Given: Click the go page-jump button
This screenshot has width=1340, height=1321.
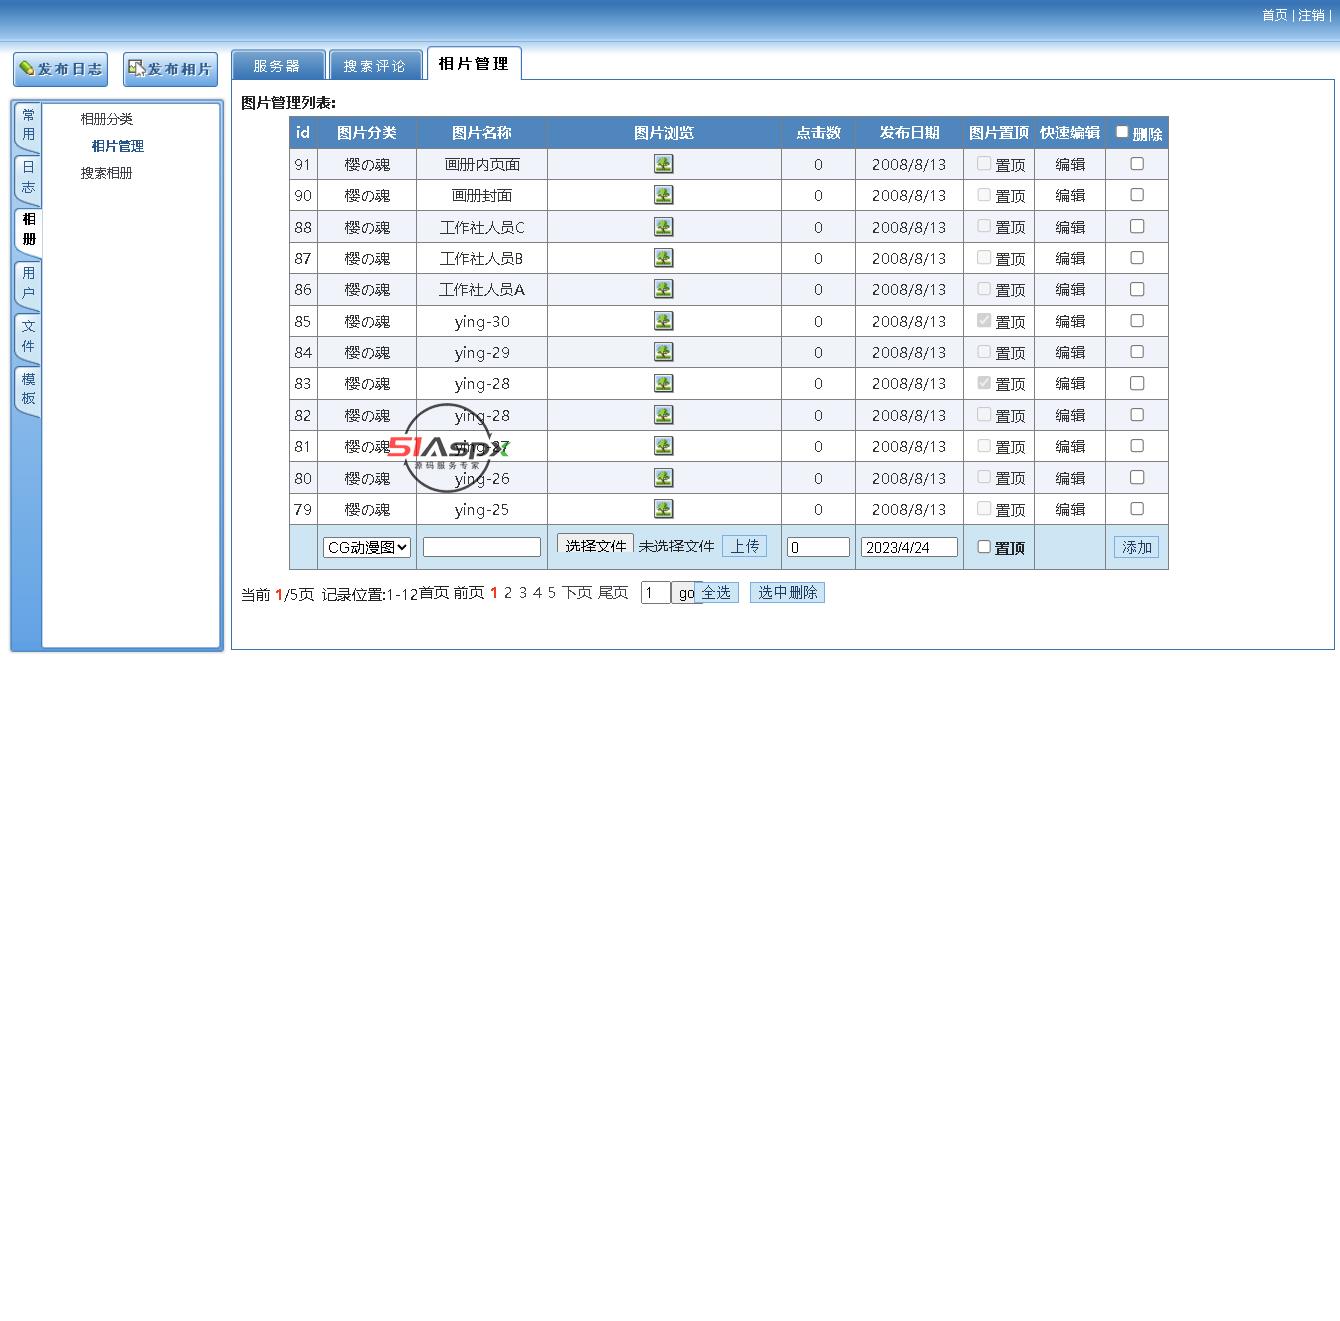Looking at the screenshot, I should (685, 593).
